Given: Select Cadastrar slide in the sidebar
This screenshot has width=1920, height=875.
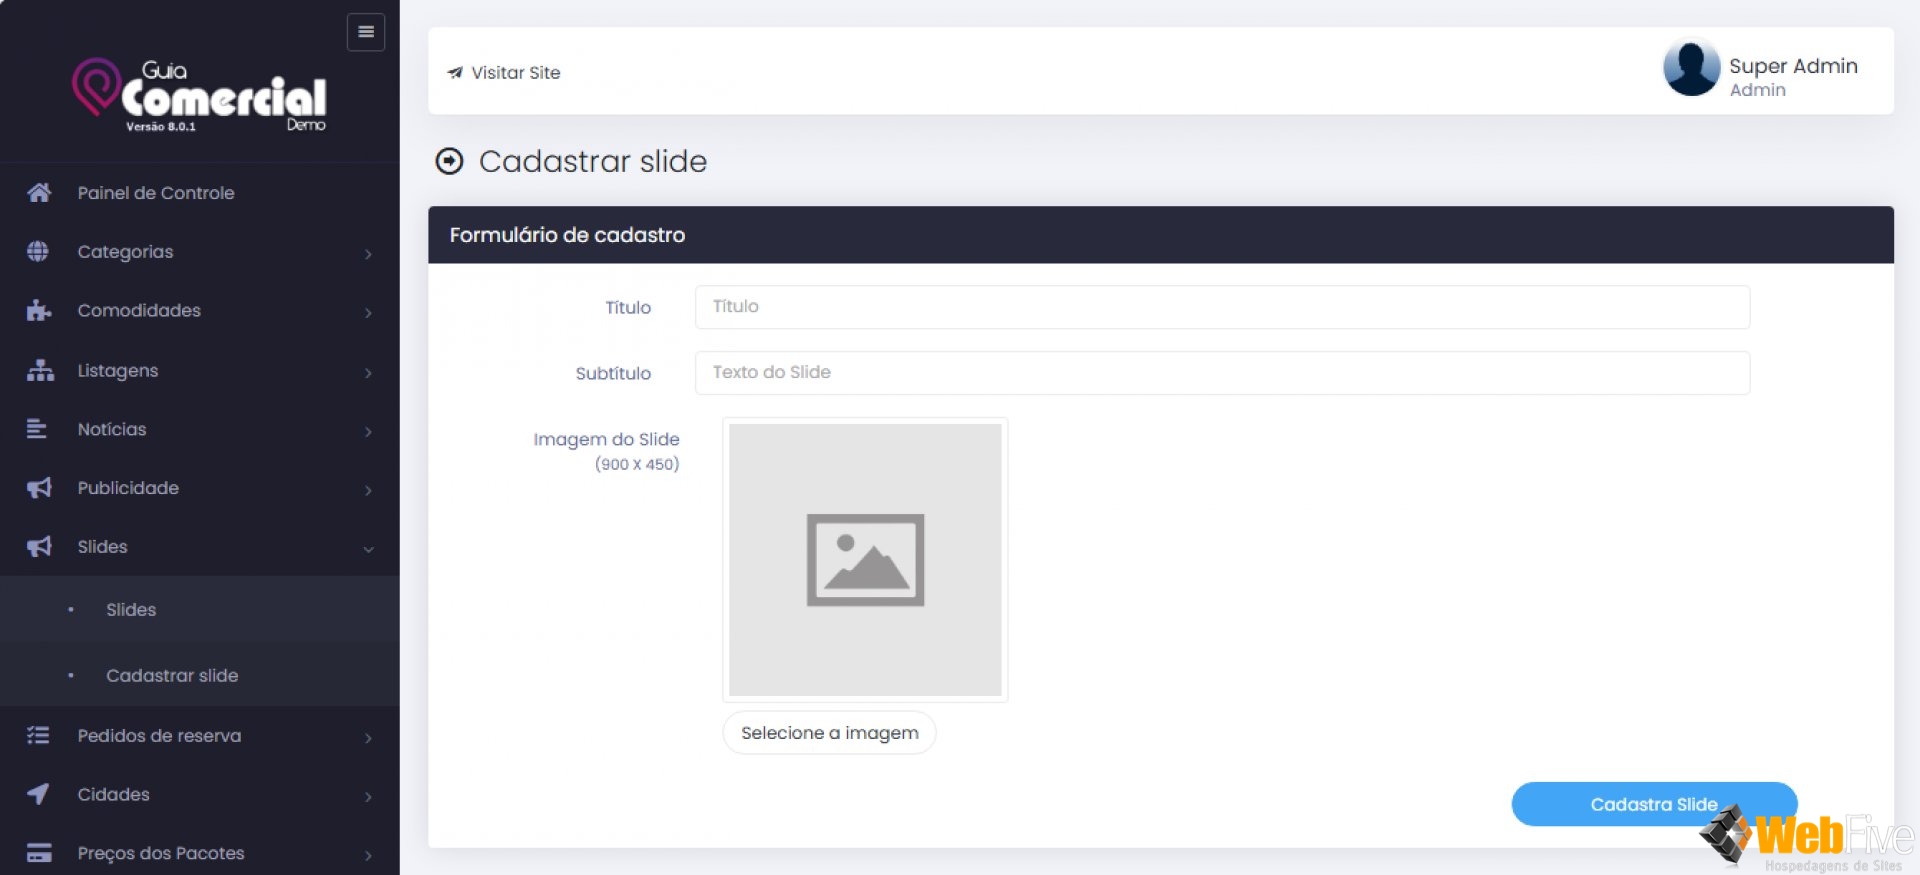Looking at the screenshot, I should coord(172,676).
